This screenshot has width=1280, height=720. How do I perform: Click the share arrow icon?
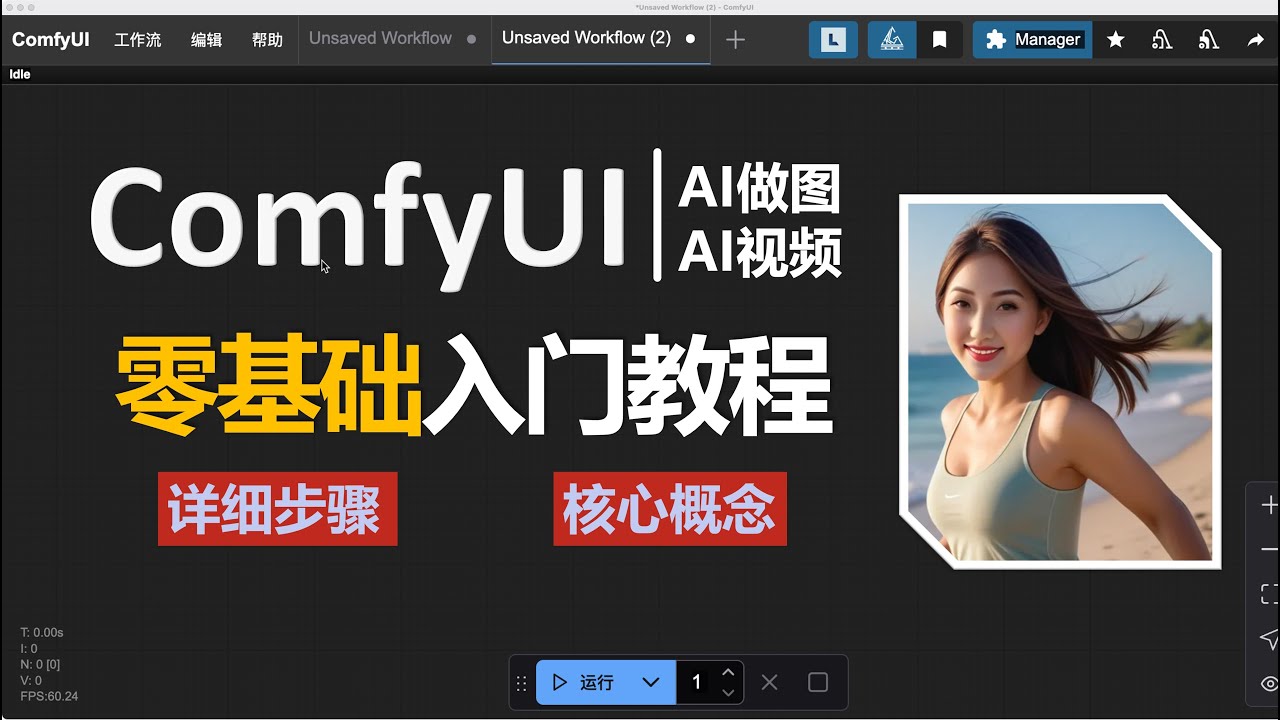pos(1256,40)
